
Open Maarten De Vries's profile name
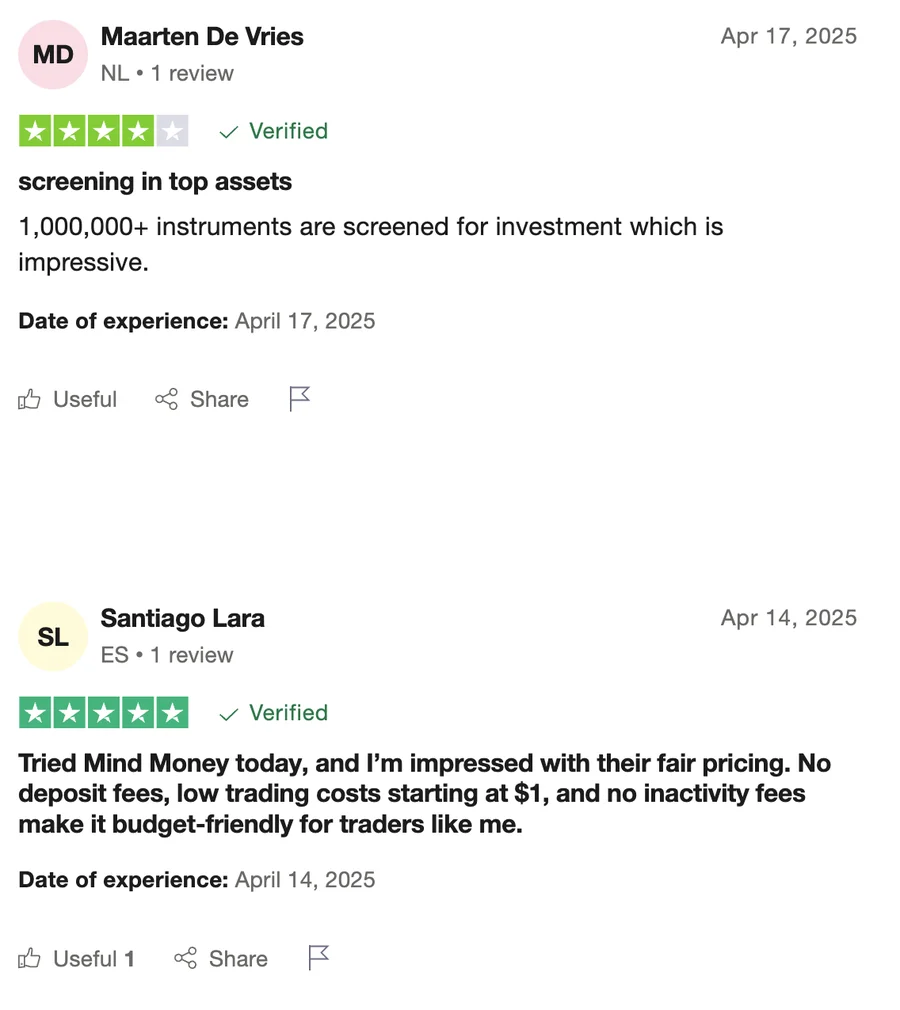(202, 37)
